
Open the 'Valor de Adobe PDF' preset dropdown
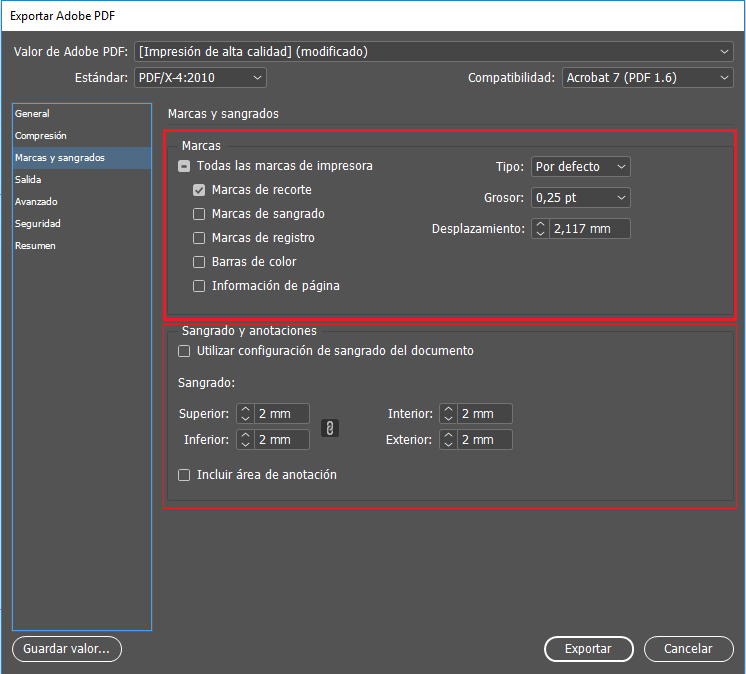point(433,51)
